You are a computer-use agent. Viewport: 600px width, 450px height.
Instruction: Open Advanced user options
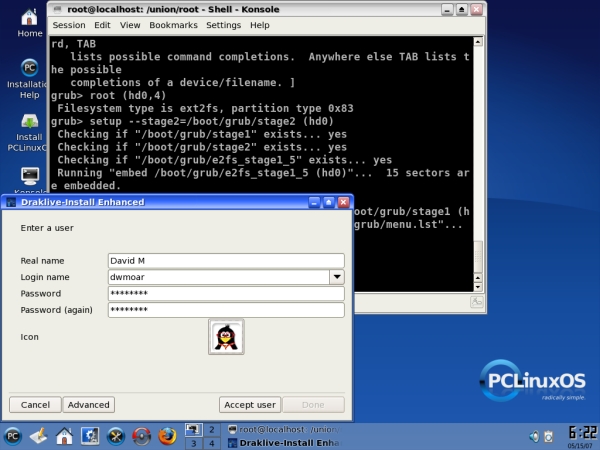tap(88, 404)
